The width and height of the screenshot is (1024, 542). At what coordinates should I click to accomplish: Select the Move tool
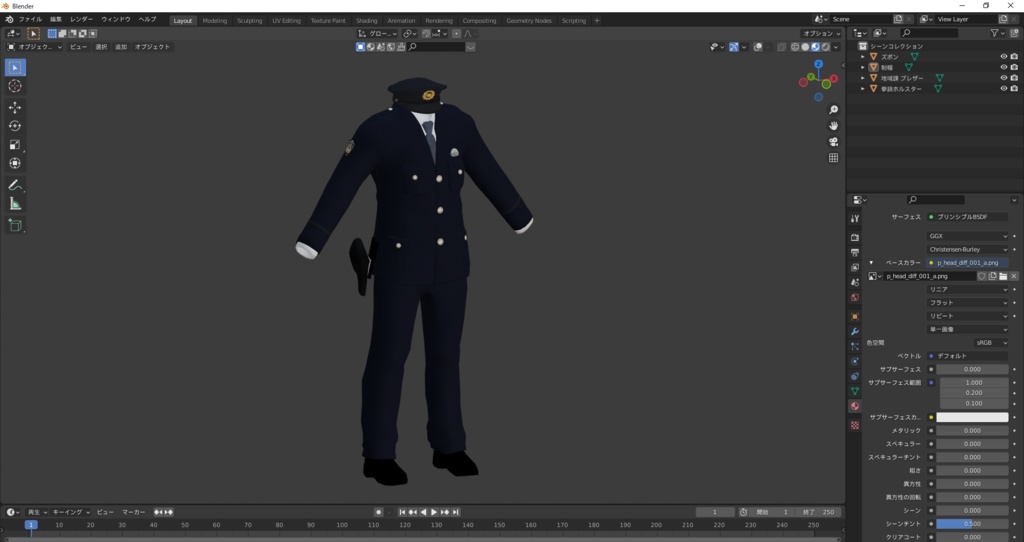(15, 108)
